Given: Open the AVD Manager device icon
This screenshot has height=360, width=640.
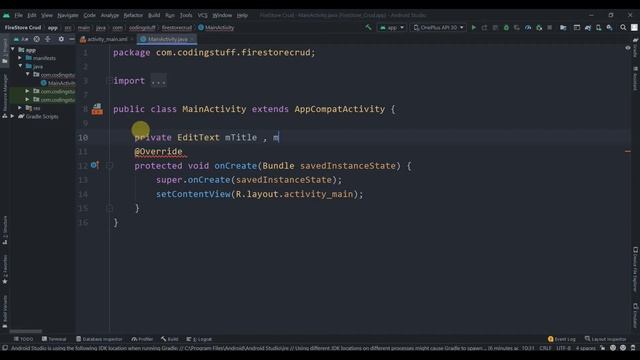Looking at the screenshot, I should coord(598,27).
